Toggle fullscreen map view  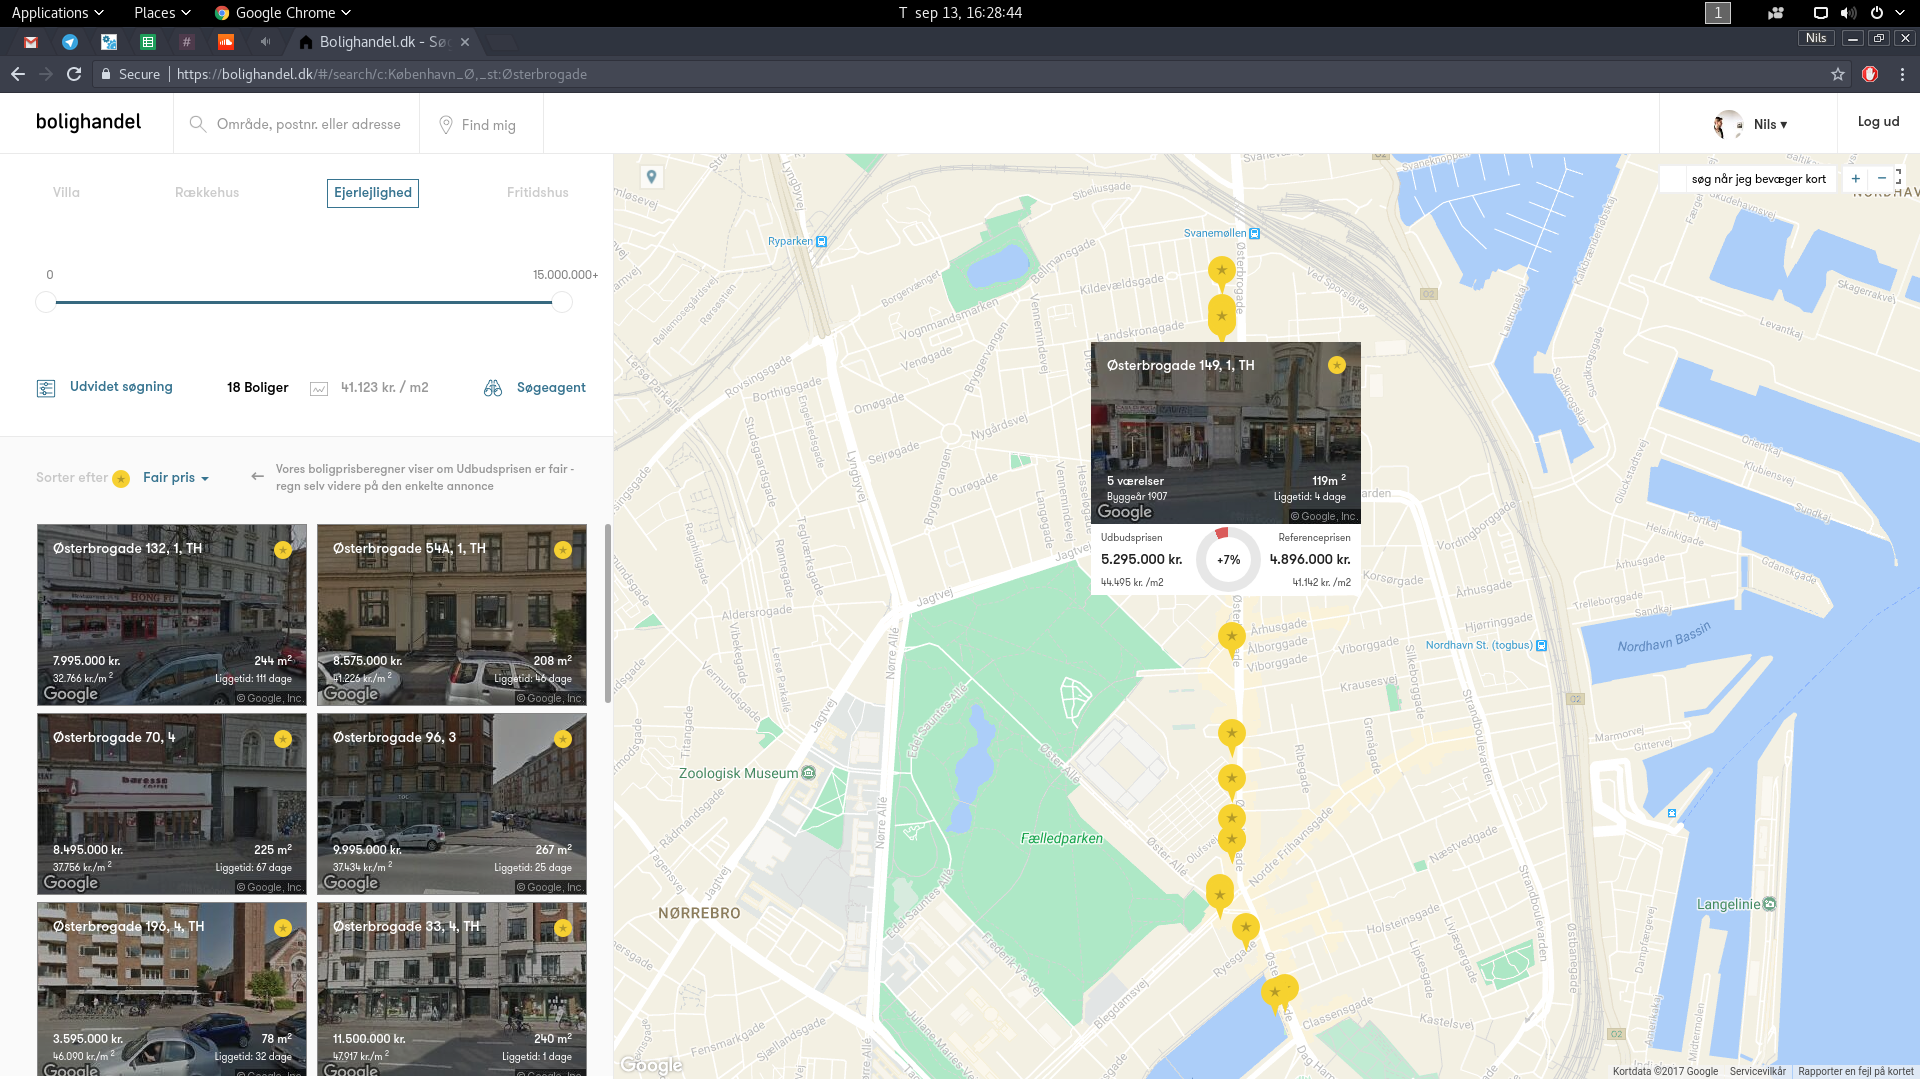(x=1899, y=177)
